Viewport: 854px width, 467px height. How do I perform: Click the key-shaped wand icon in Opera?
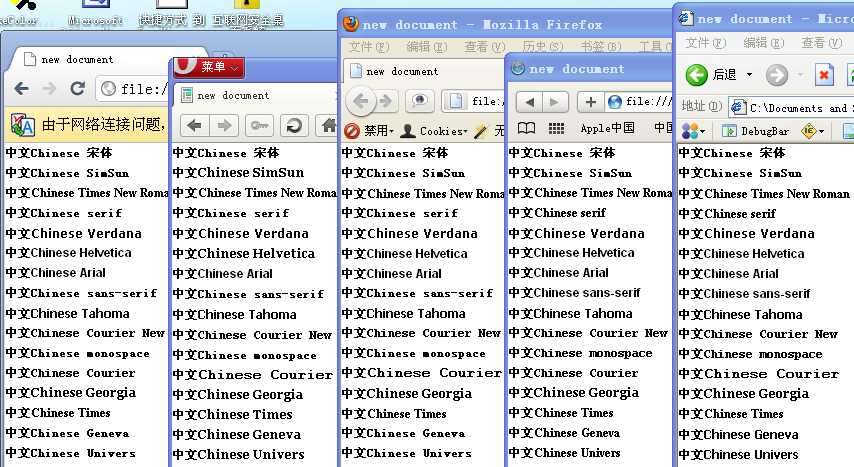coord(259,126)
